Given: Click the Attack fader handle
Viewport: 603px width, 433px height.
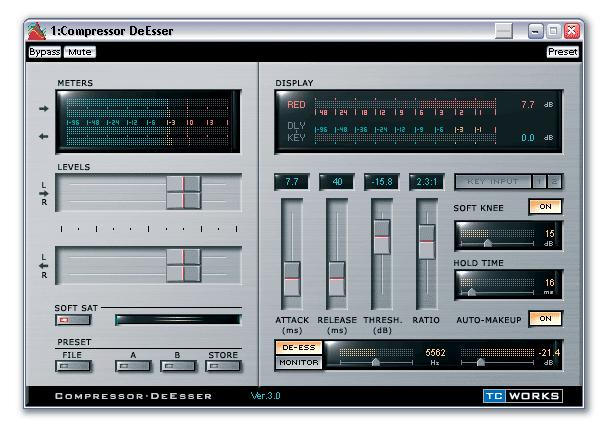Looking at the screenshot, I should tap(292, 279).
